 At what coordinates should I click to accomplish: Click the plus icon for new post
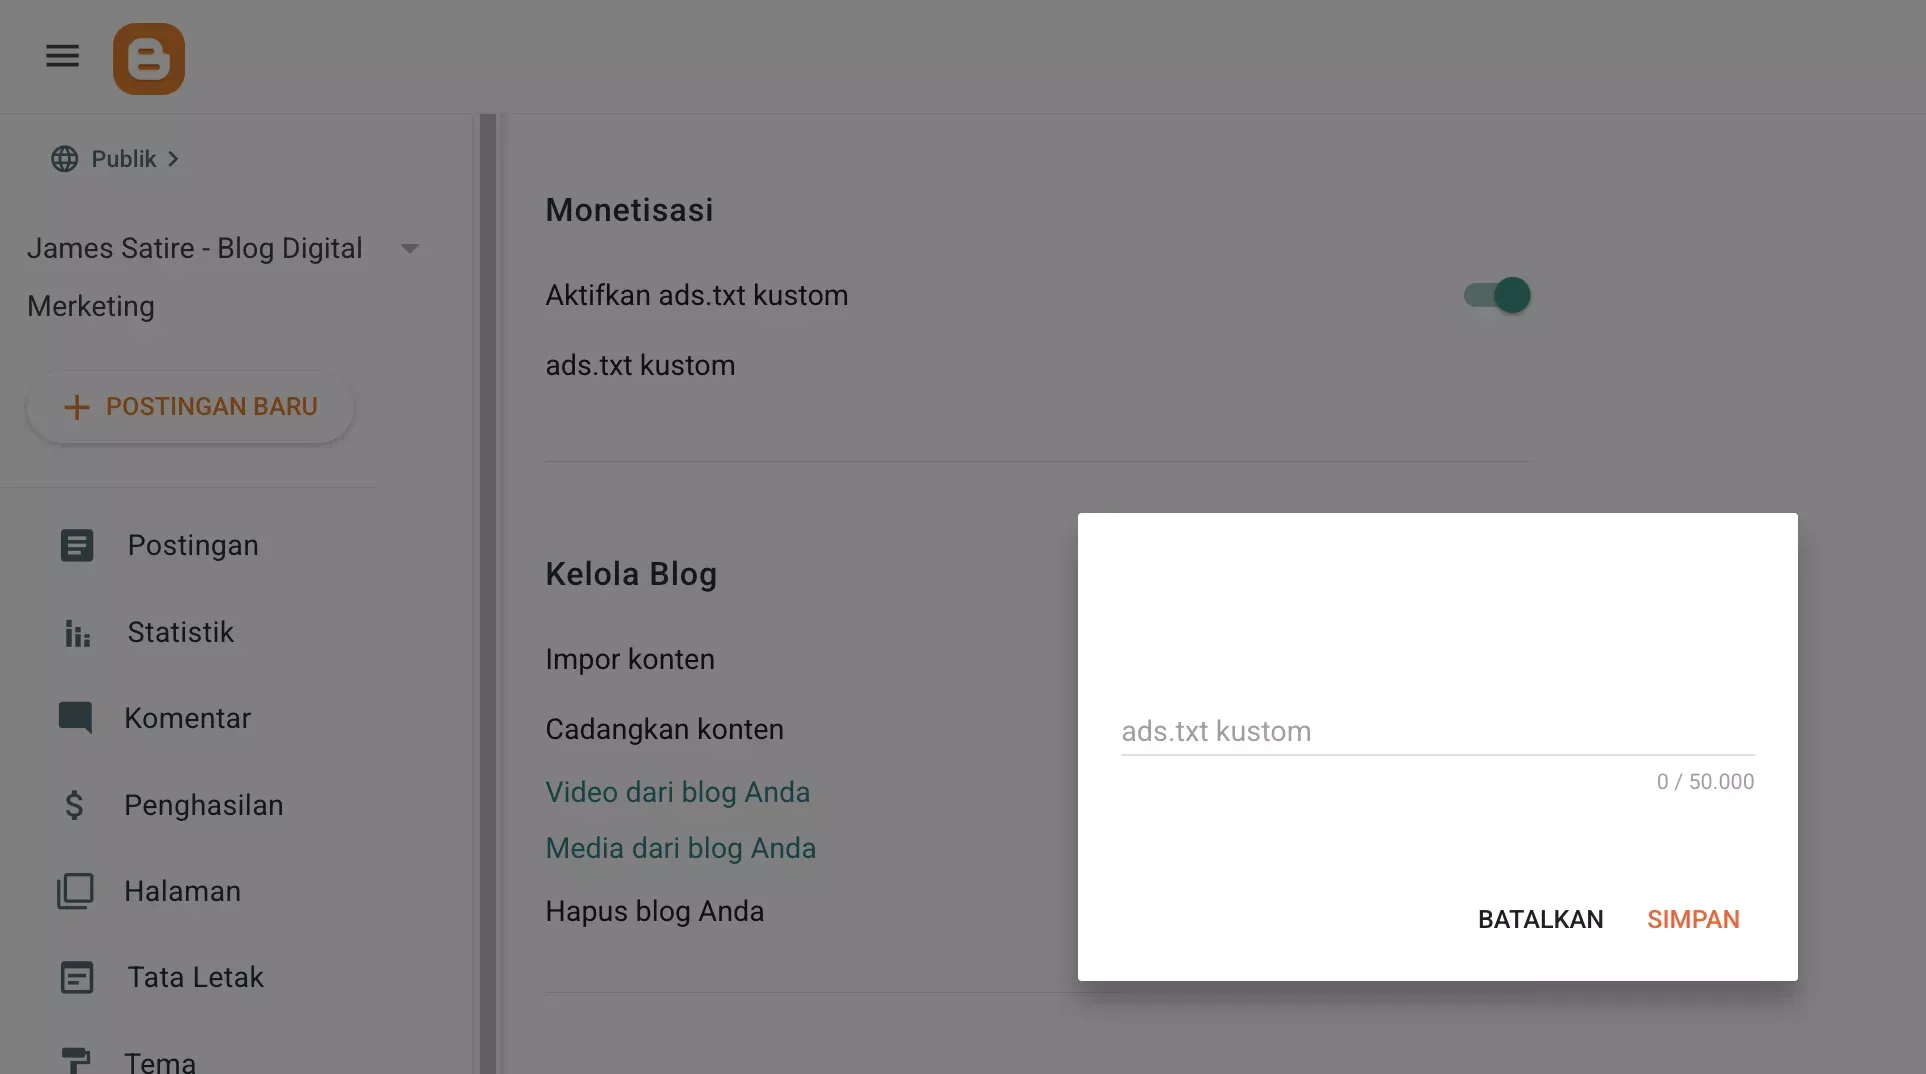(77, 407)
